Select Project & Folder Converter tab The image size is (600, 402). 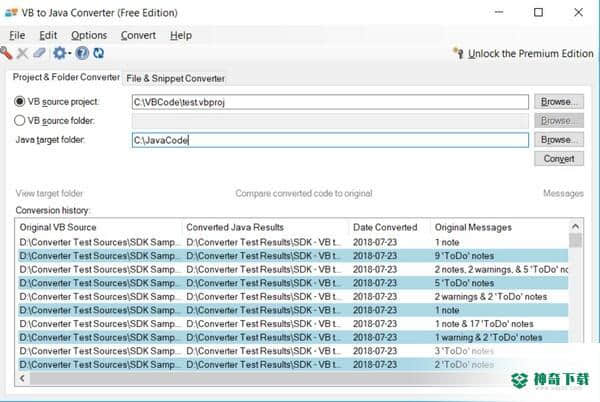click(66, 77)
